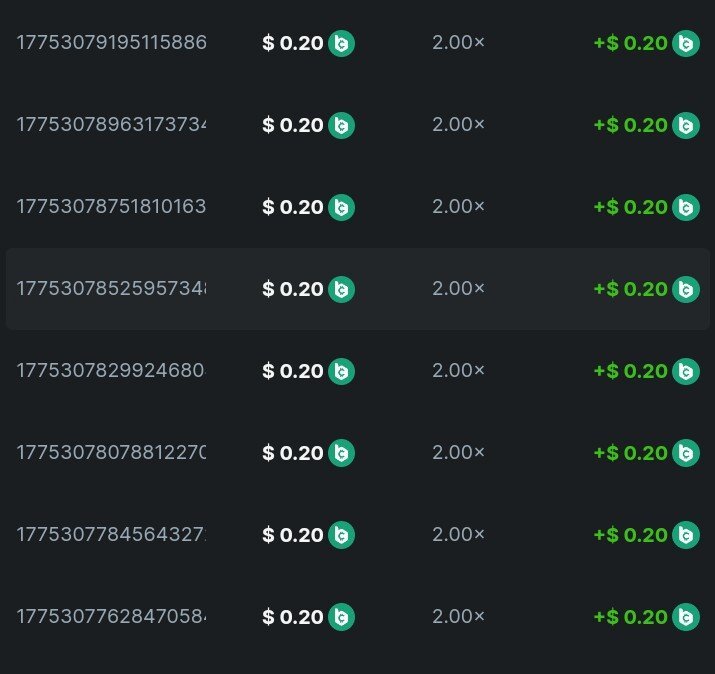Open bet ID 1775307919511588 details
Screen dimensions: 715x674
[x=111, y=43]
